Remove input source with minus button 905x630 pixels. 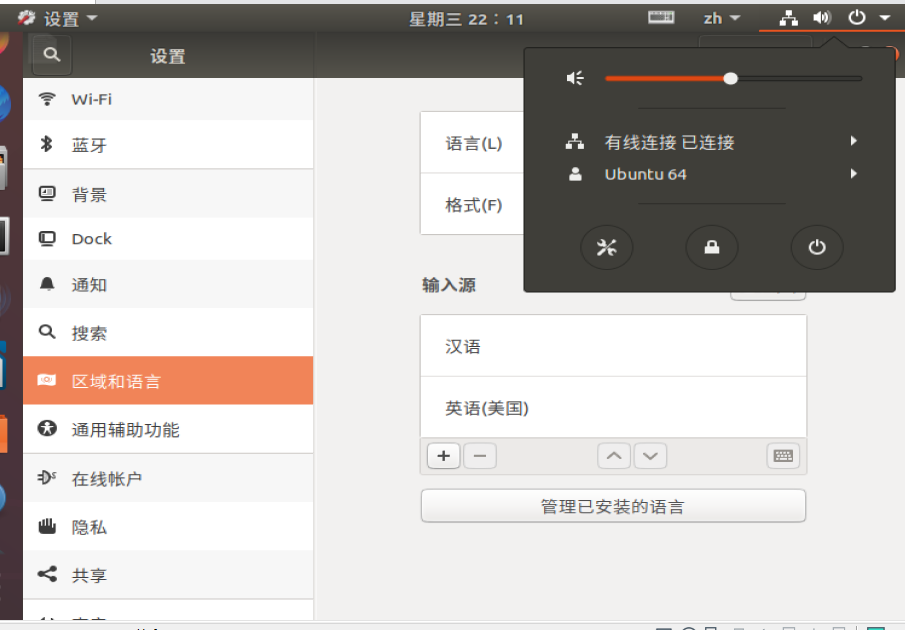tap(480, 456)
